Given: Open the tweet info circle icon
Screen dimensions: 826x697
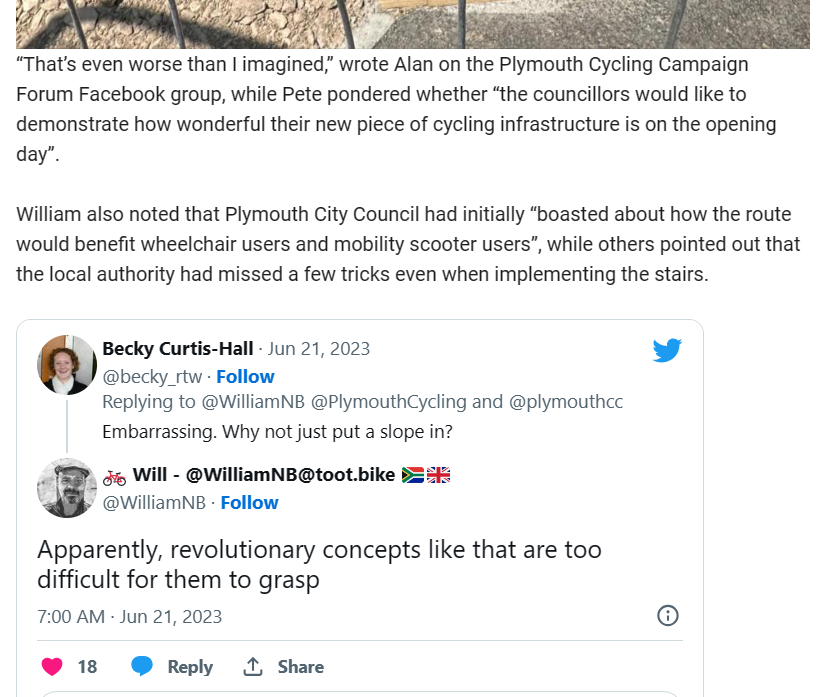Looking at the screenshot, I should point(668,615).
